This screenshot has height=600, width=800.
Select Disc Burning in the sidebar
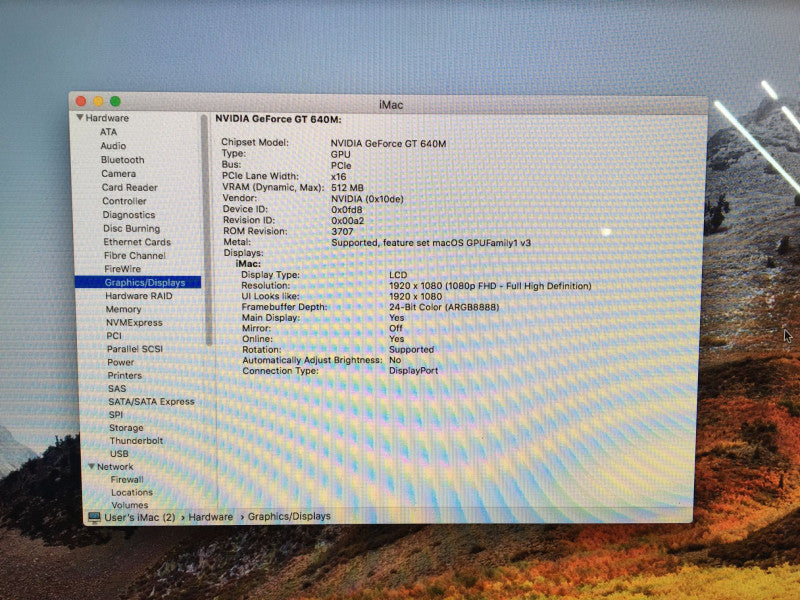[131, 229]
